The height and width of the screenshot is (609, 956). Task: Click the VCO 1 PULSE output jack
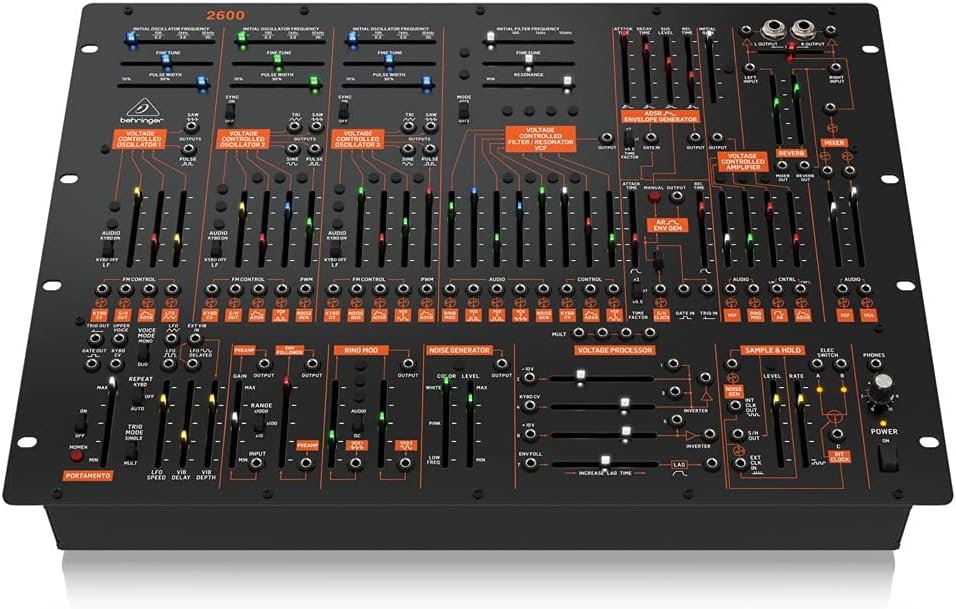[189, 149]
